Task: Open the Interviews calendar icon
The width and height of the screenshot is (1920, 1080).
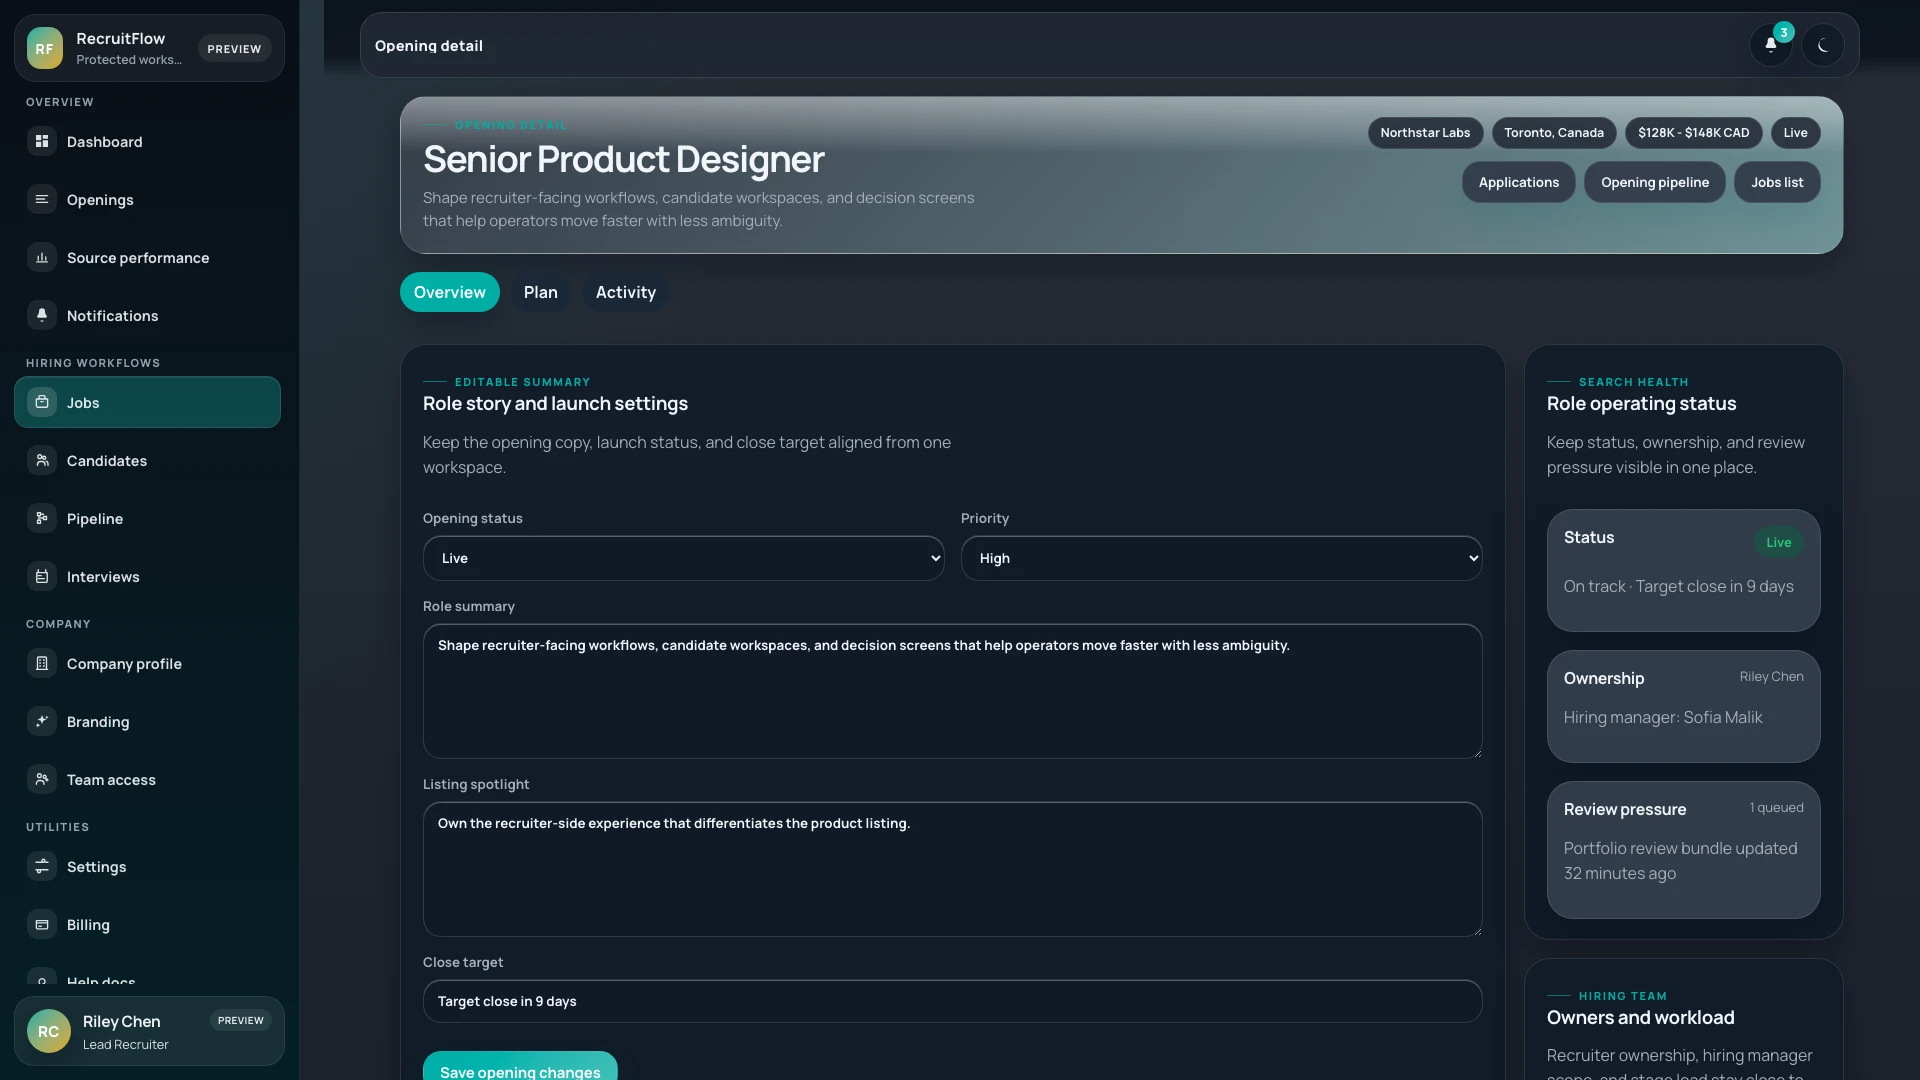Action: coord(42,577)
